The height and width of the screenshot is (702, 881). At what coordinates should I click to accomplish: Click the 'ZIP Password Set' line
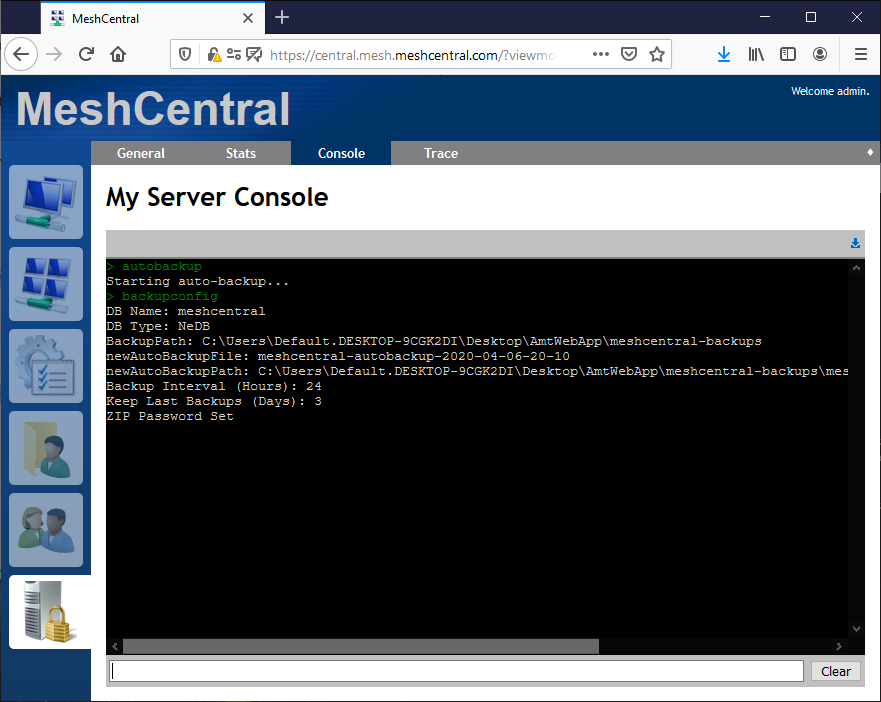click(170, 416)
